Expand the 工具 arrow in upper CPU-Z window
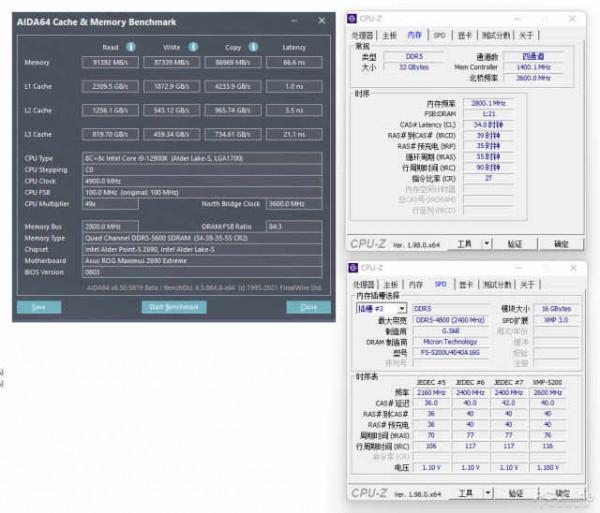The height and width of the screenshot is (513, 600). (x=487, y=243)
